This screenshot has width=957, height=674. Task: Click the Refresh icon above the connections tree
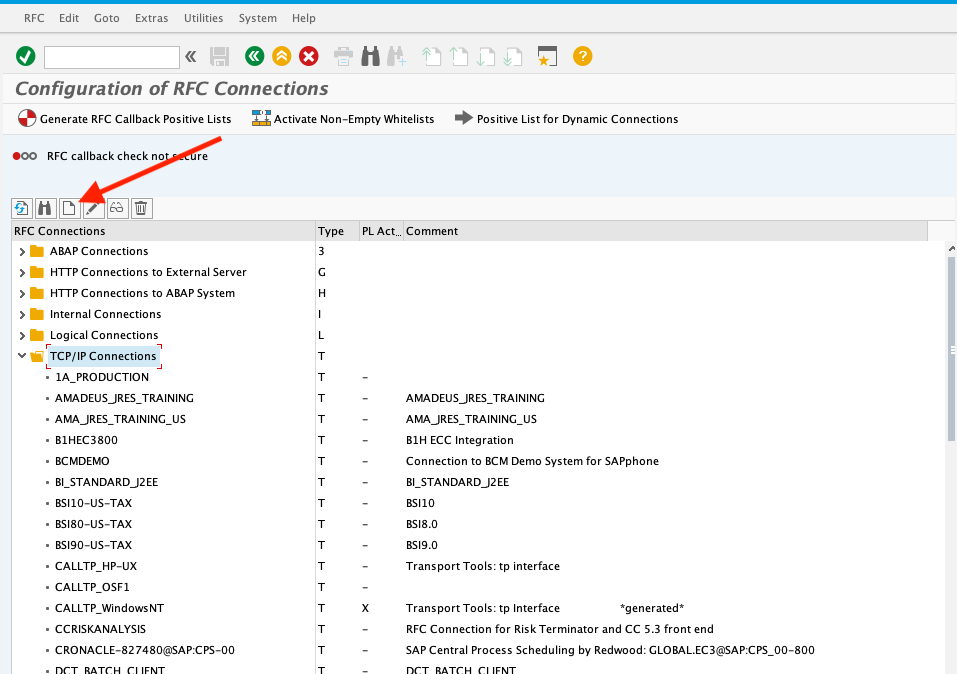coord(21,208)
